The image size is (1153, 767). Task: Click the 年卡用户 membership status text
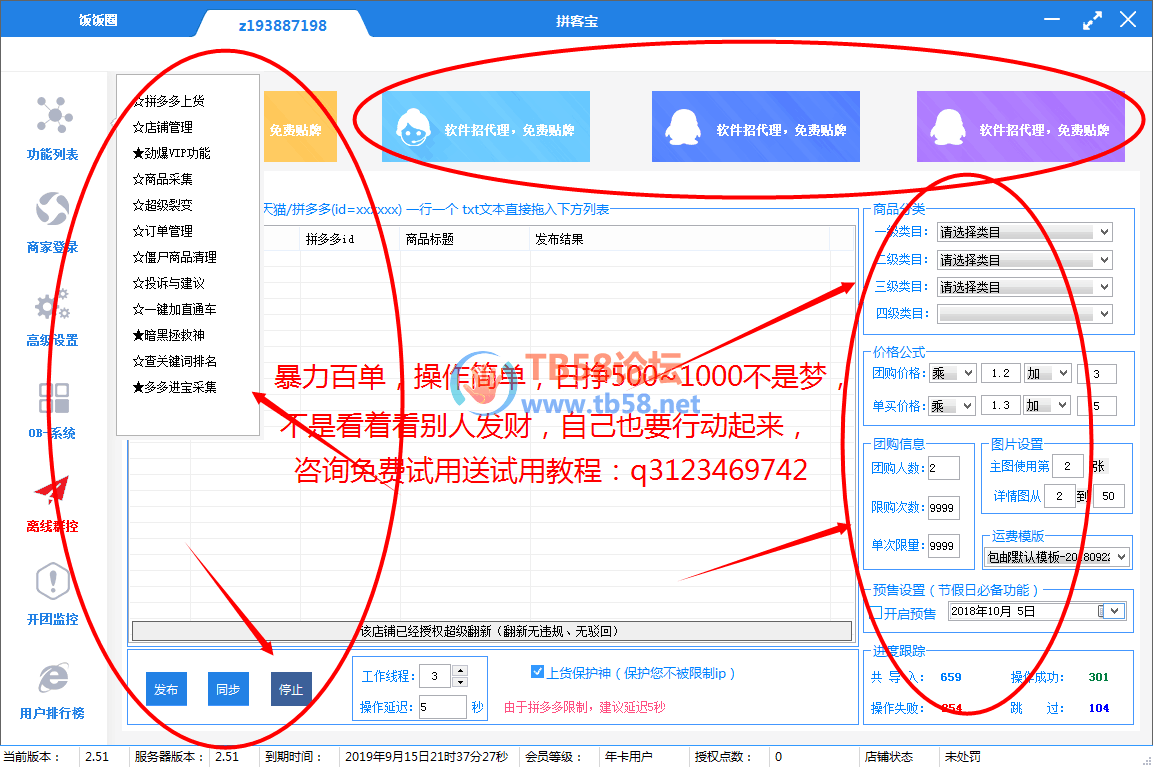pos(628,757)
